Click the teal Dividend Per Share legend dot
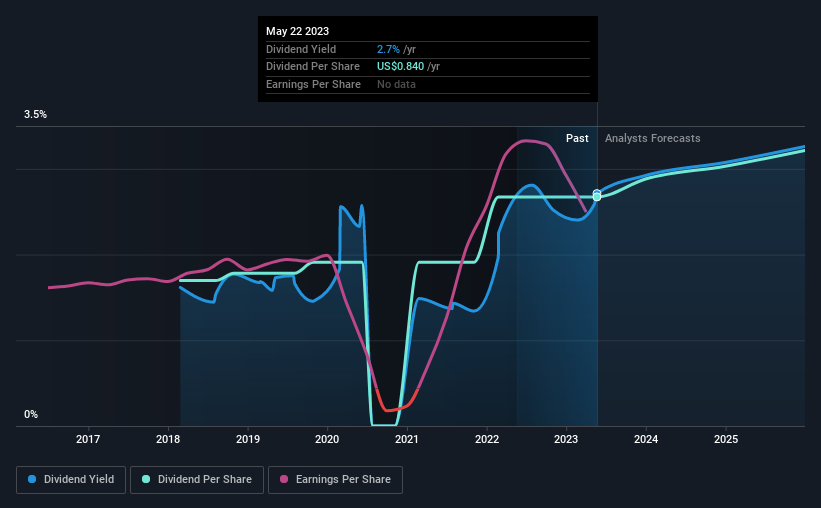Screen dimensions: 821x508 coord(146,479)
